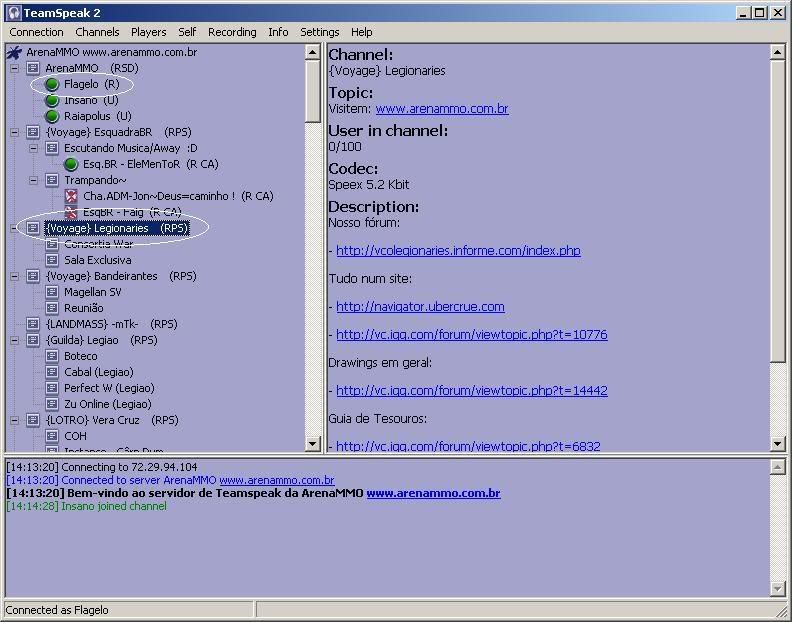The image size is (792, 622).
Task: Click the channel icon of ArenaMMO (RSD)
Action: (x=33, y=68)
